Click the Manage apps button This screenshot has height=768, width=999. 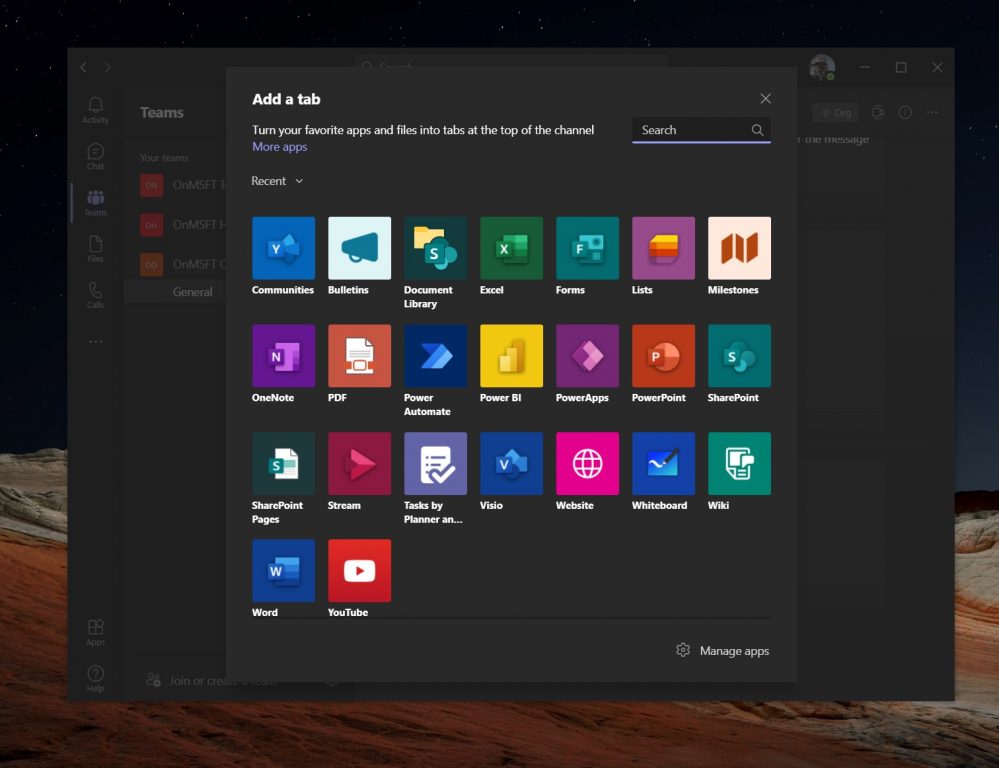click(722, 651)
